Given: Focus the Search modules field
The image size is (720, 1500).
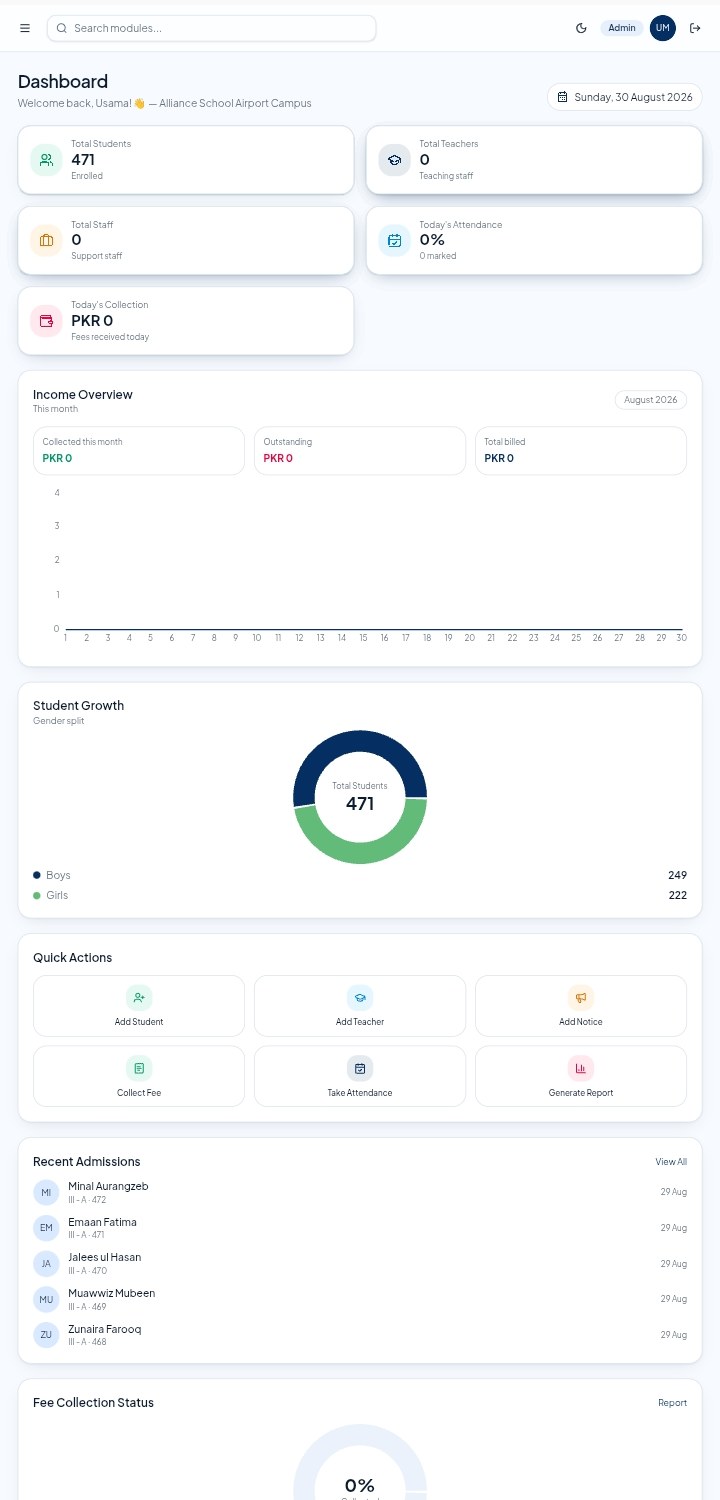Looking at the screenshot, I should click(211, 28).
